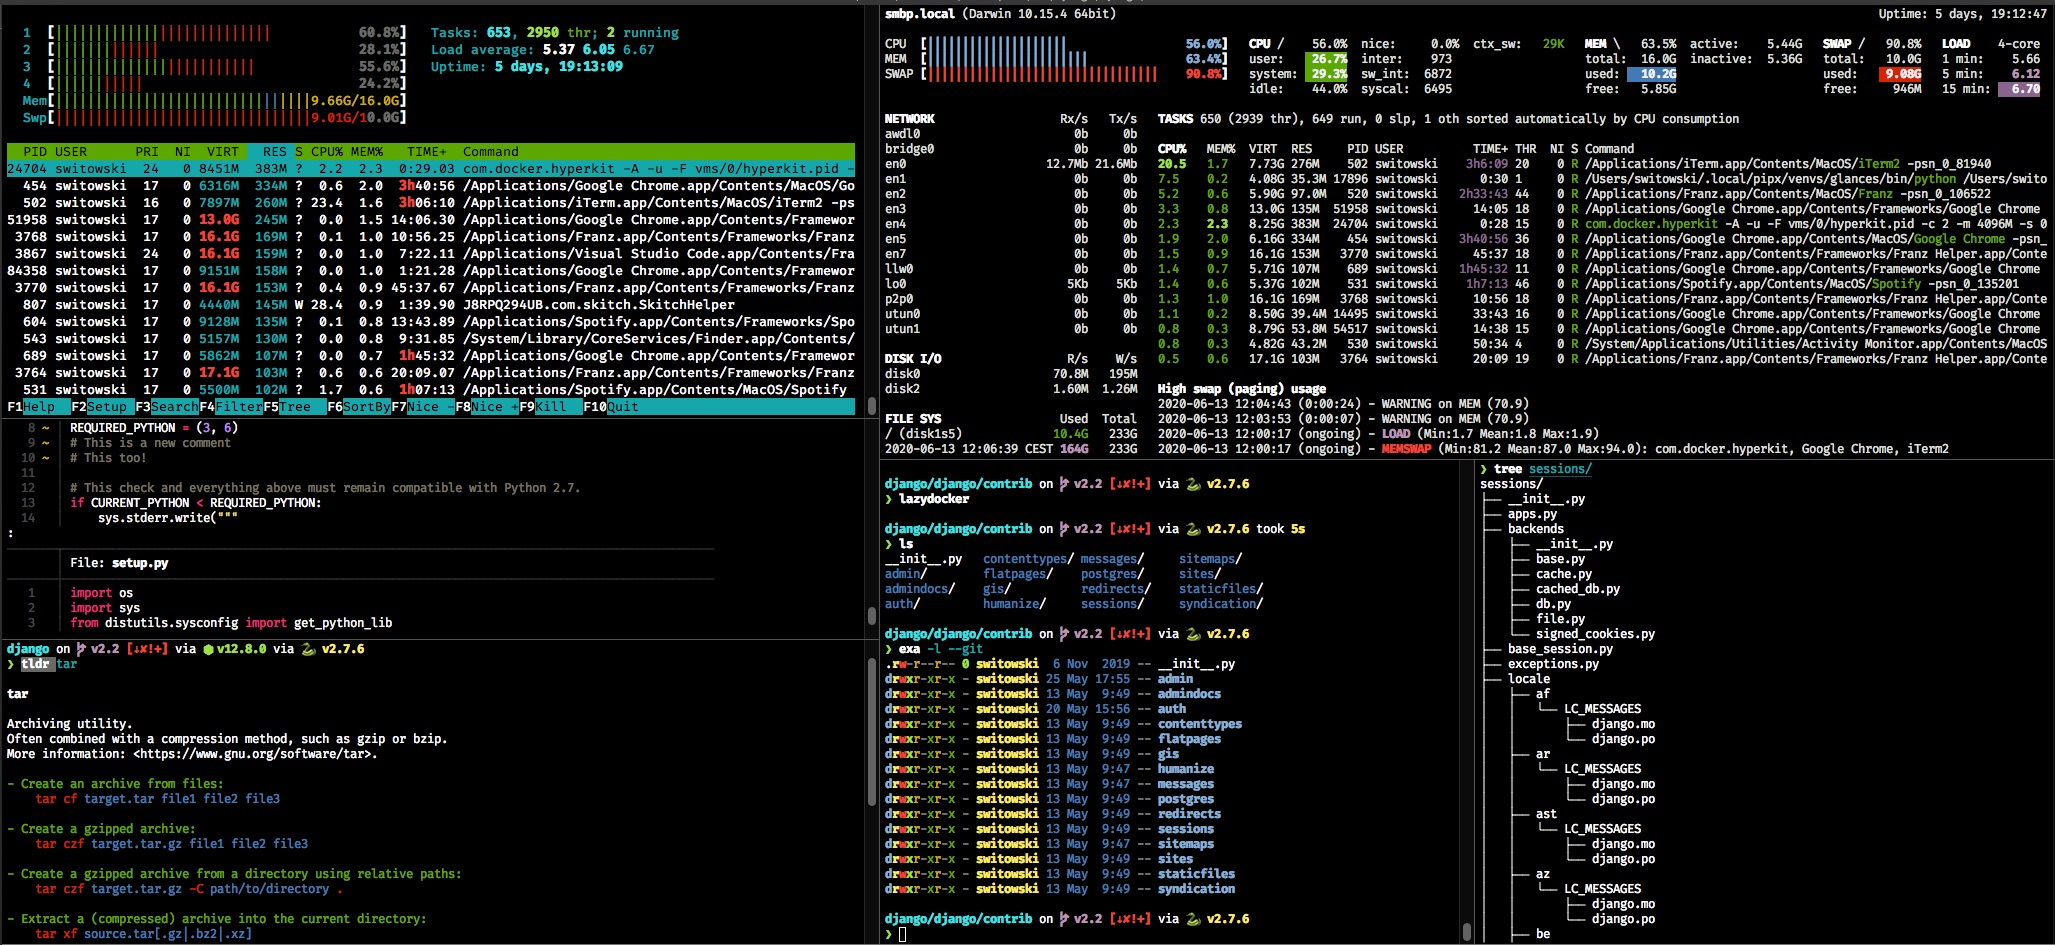Image resolution: width=2055 pixels, height=945 pixels.
Task: Collapse the locale directory in tree output
Action: [1528, 678]
